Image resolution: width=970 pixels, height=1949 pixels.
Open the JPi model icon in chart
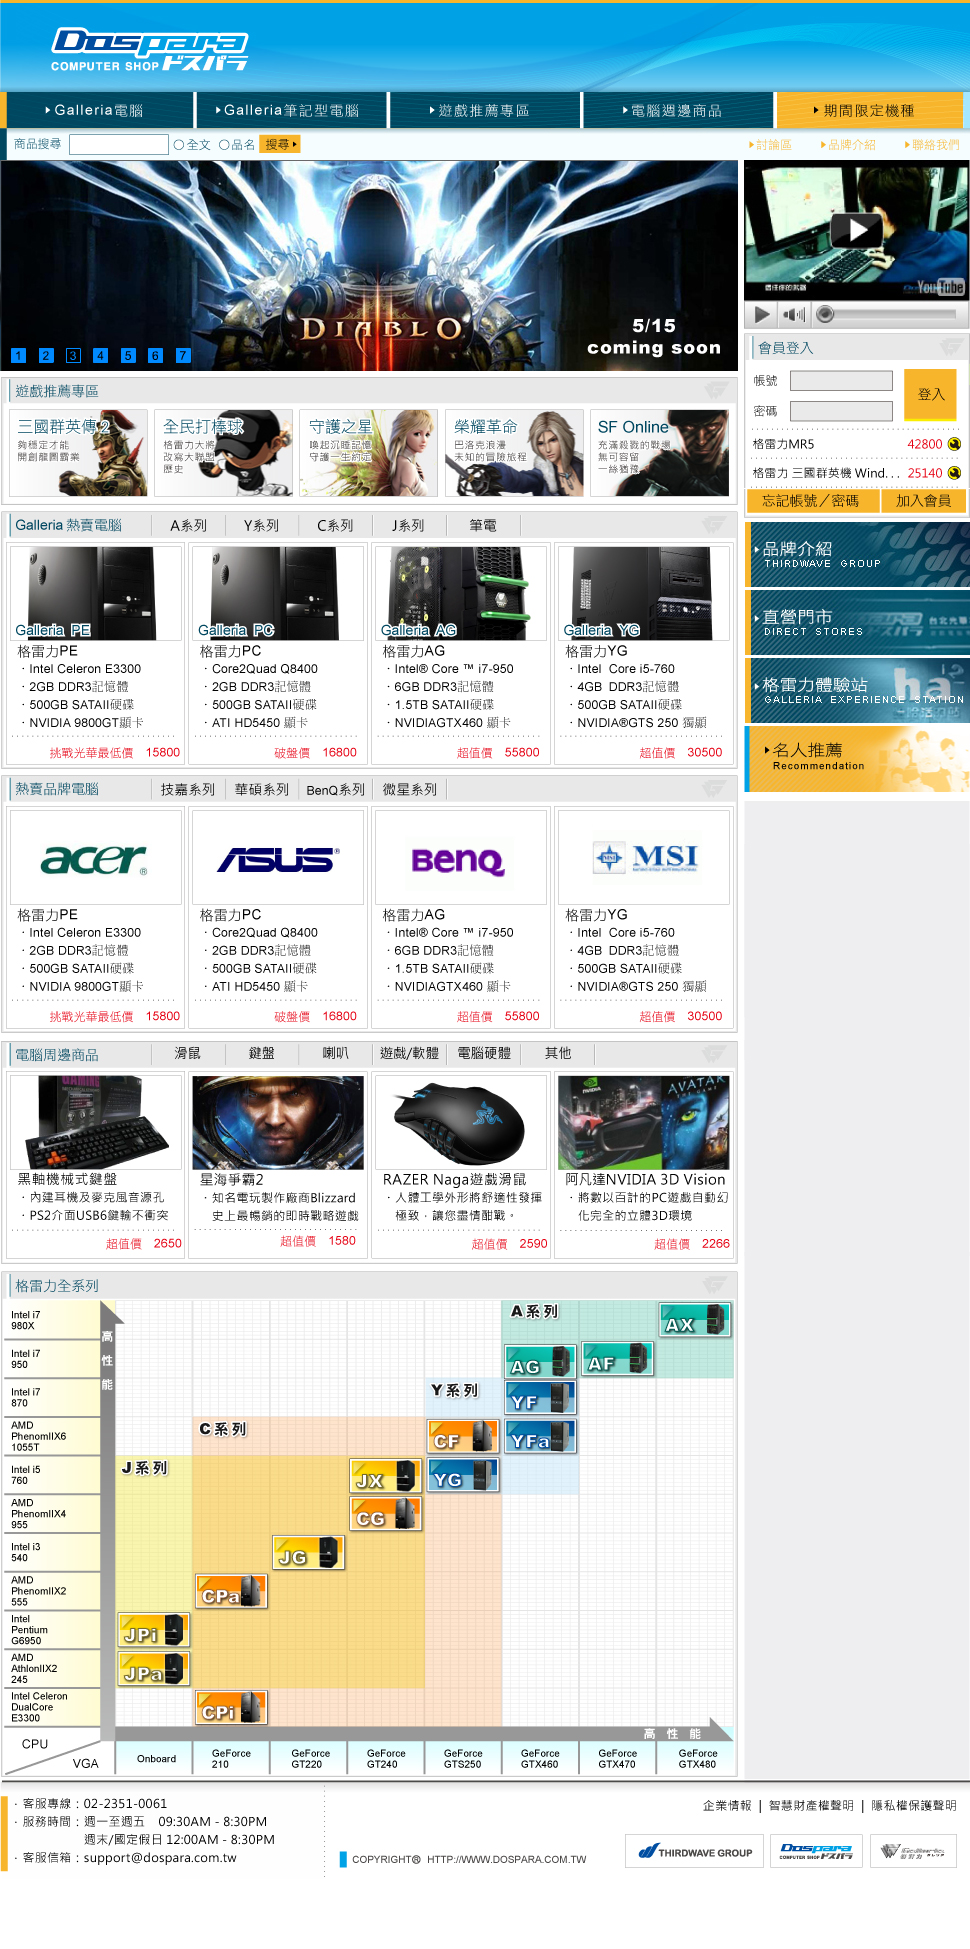point(153,1631)
